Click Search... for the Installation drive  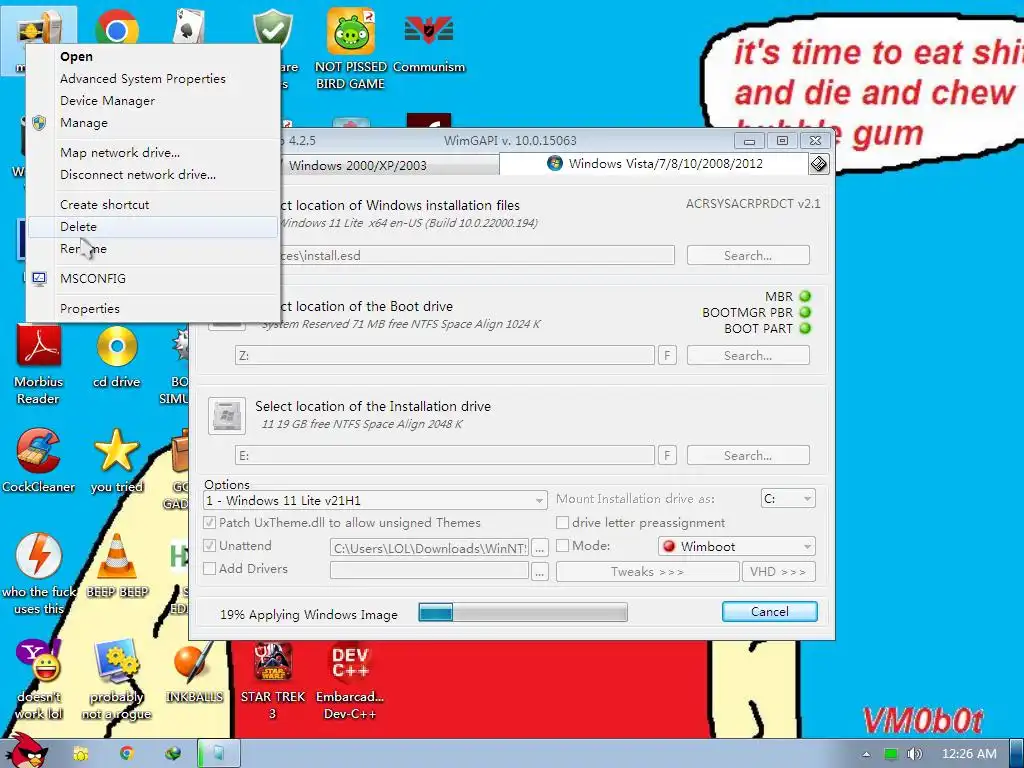748,455
